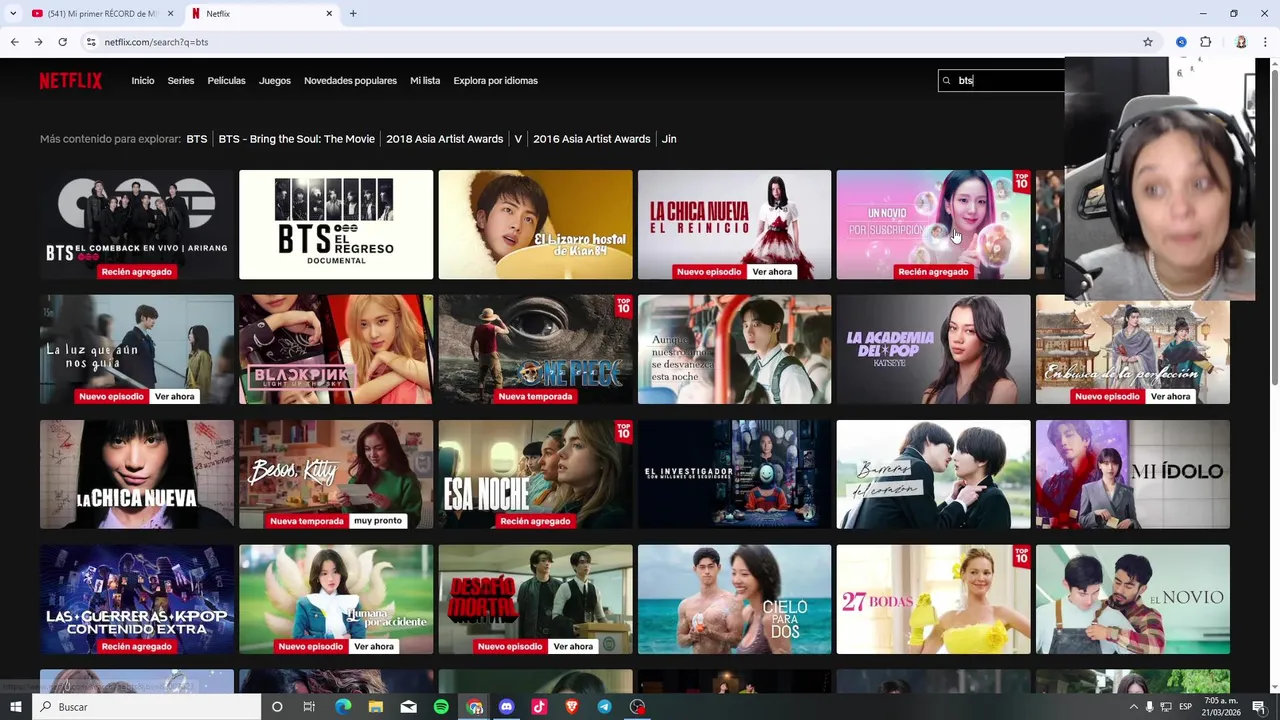The width and height of the screenshot is (1280, 720).
Task: Click the '2016 Asia Artist Awards' suggestion
Action: 592,139
